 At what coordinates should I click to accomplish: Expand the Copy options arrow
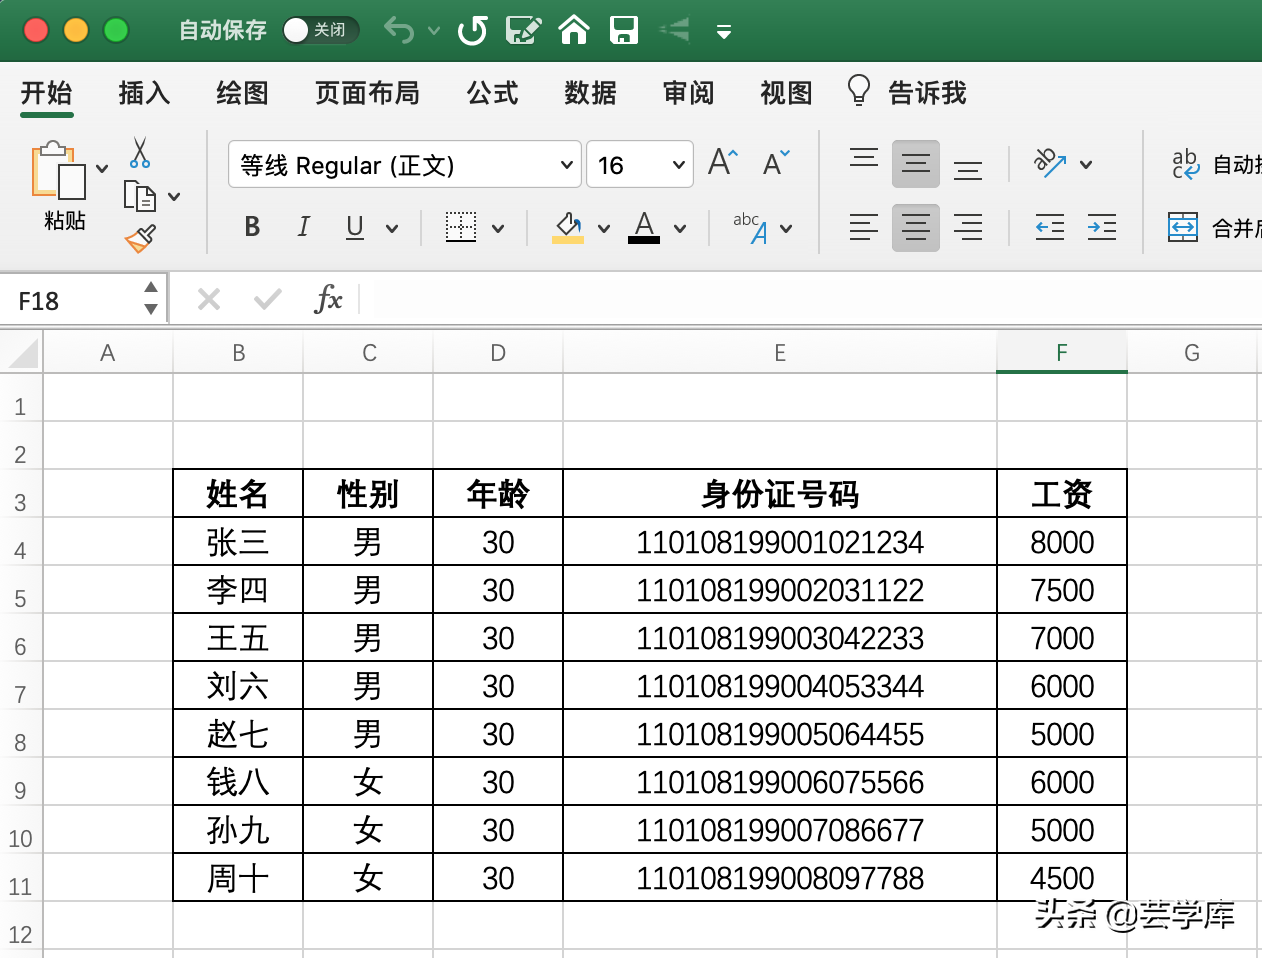pos(174,197)
